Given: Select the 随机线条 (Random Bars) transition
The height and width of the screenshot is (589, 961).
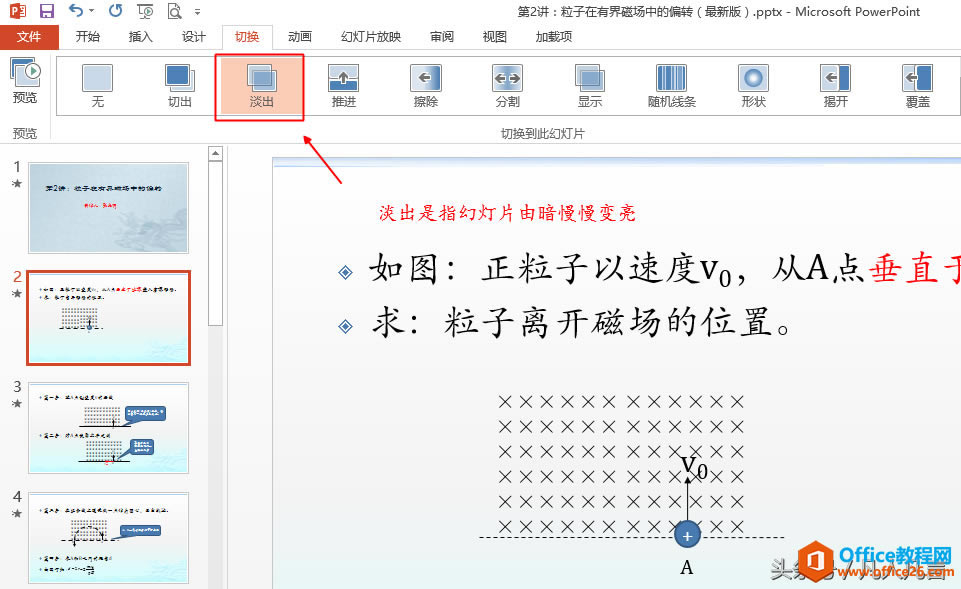Looking at the screenshot, I should [672, 86].
